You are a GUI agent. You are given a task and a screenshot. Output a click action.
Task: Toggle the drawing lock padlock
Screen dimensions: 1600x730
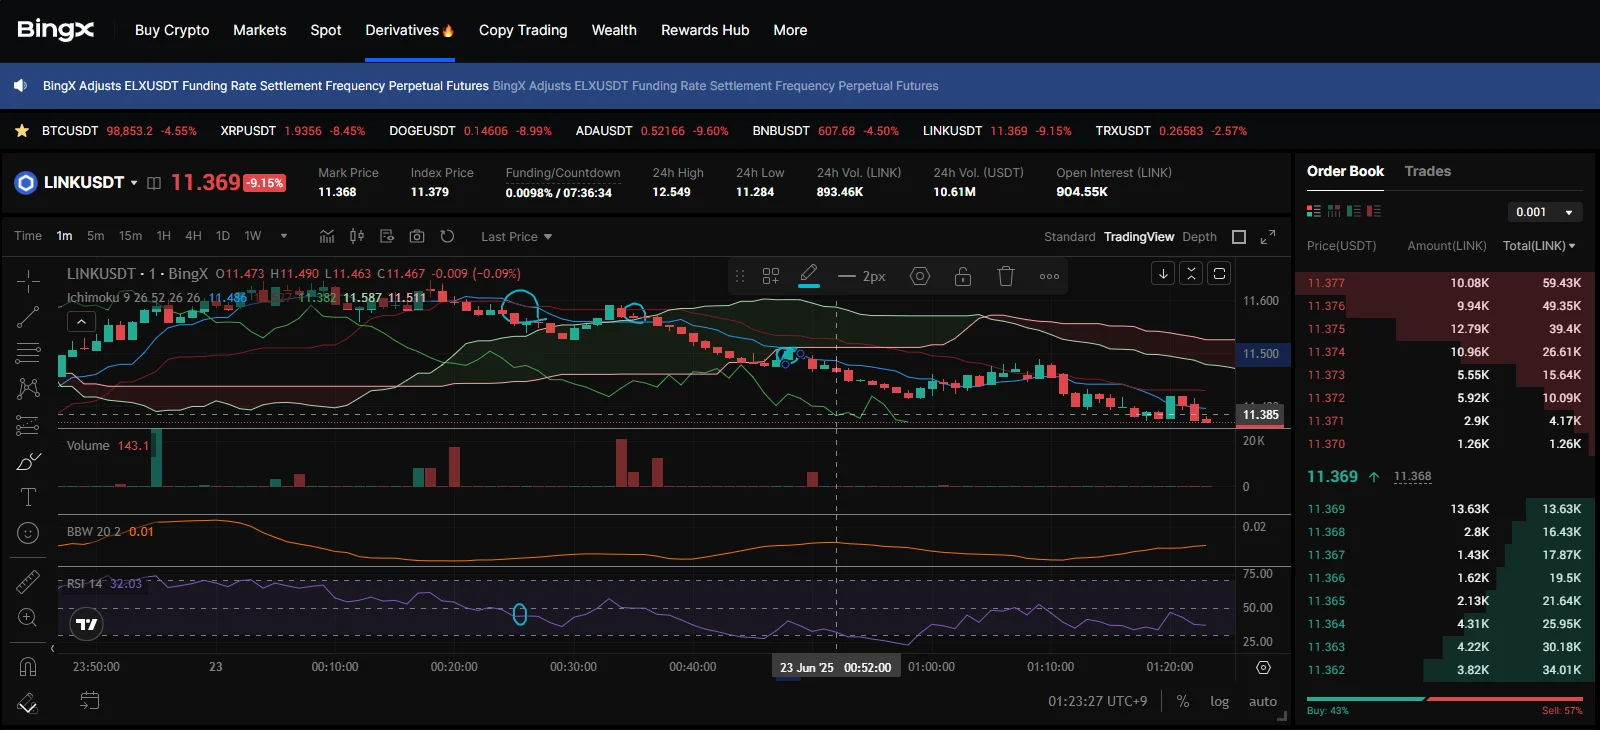click(x=963, y=276)
